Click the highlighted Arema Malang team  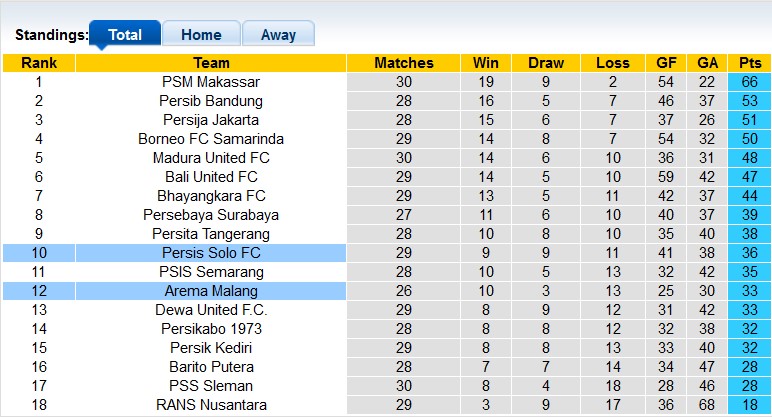(x=211, y=291)
